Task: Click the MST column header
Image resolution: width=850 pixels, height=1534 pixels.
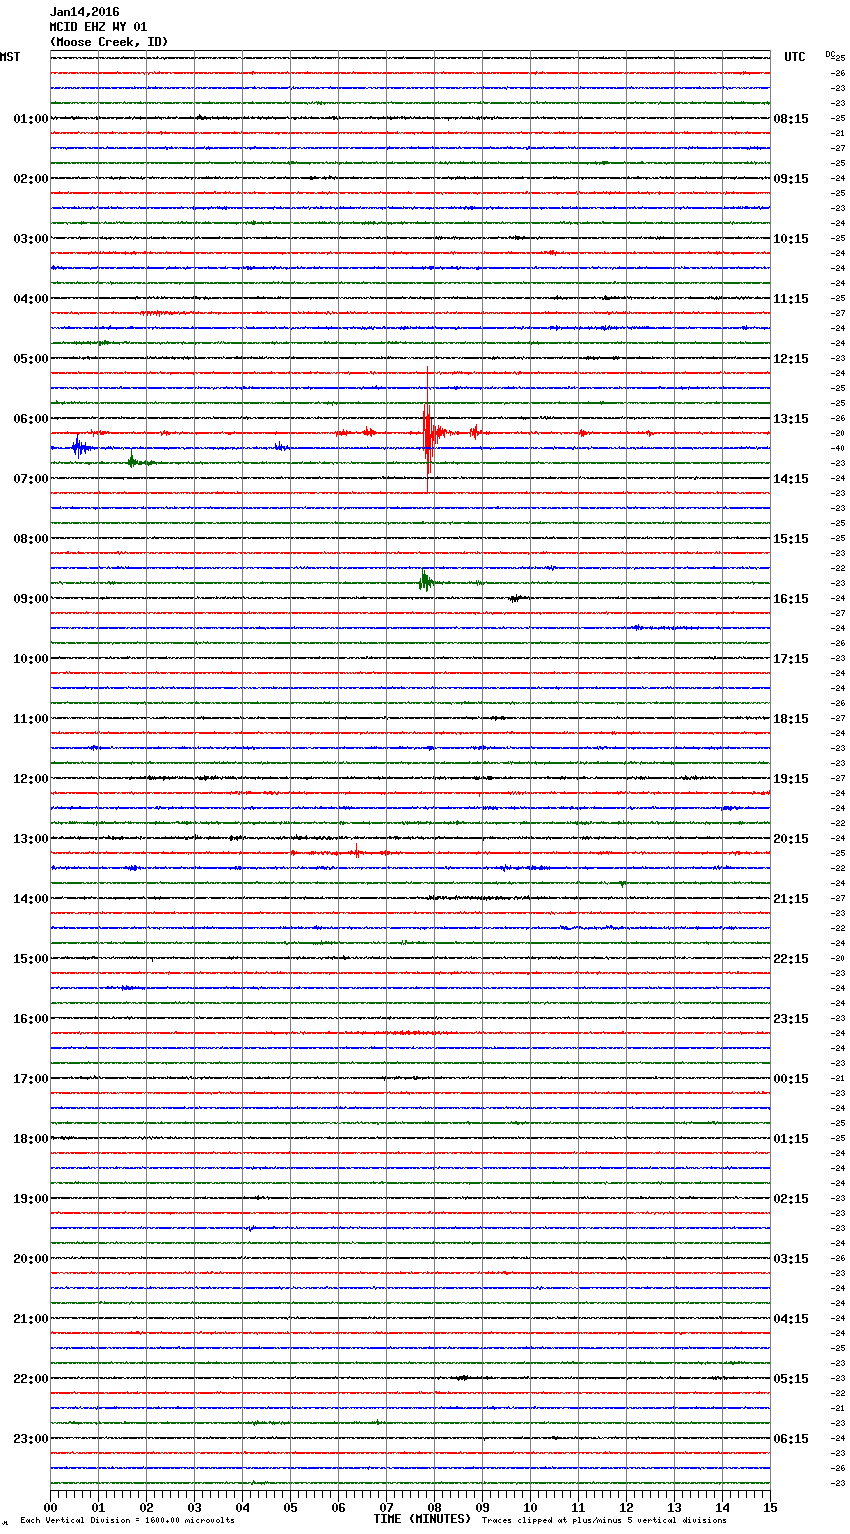Action: point(10,57)
